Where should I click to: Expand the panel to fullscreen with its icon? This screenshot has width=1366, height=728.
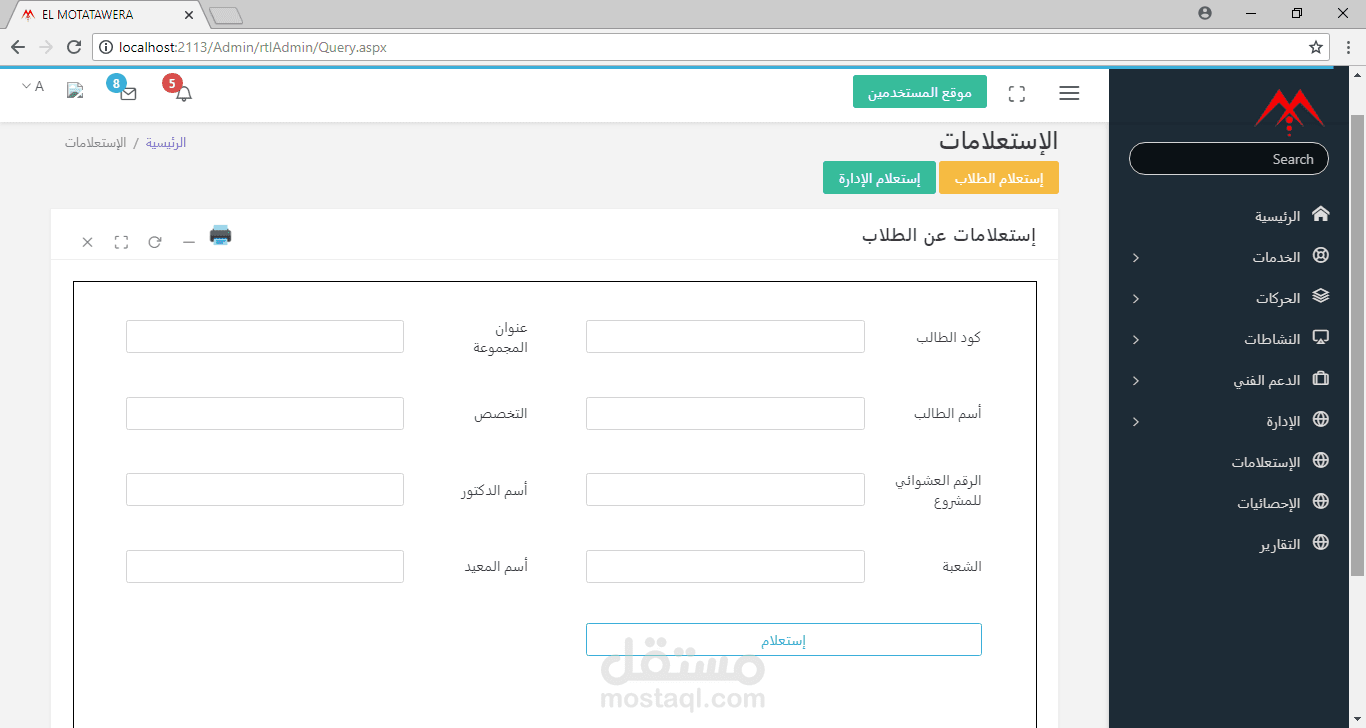tap(121, 242)
